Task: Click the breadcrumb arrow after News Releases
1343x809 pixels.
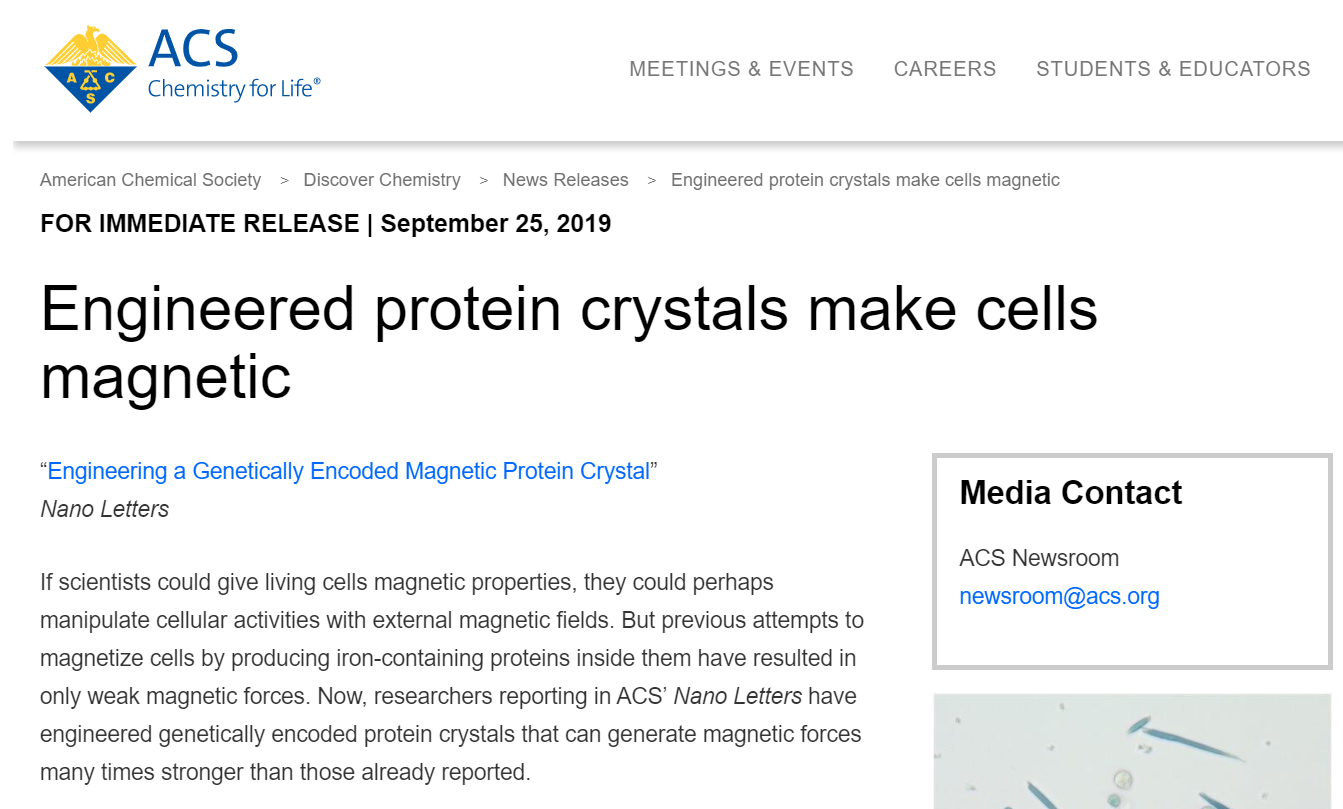Action: 651,181
